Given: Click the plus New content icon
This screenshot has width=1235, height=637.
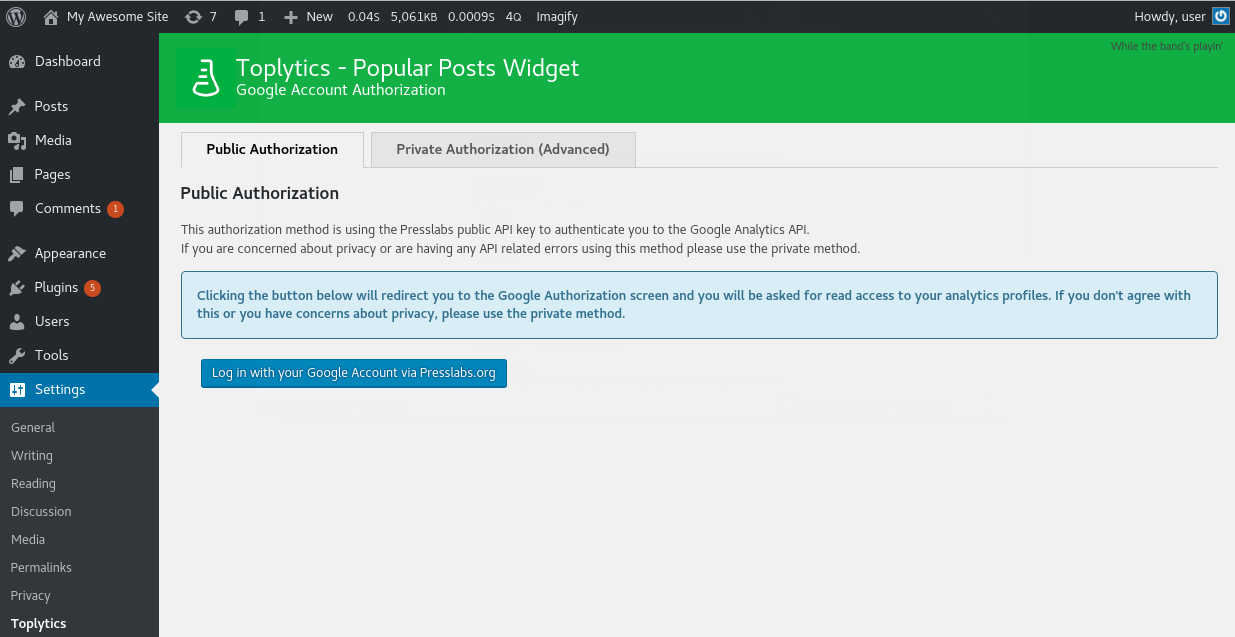Looking at the screenshot, I should click(291, 17).
